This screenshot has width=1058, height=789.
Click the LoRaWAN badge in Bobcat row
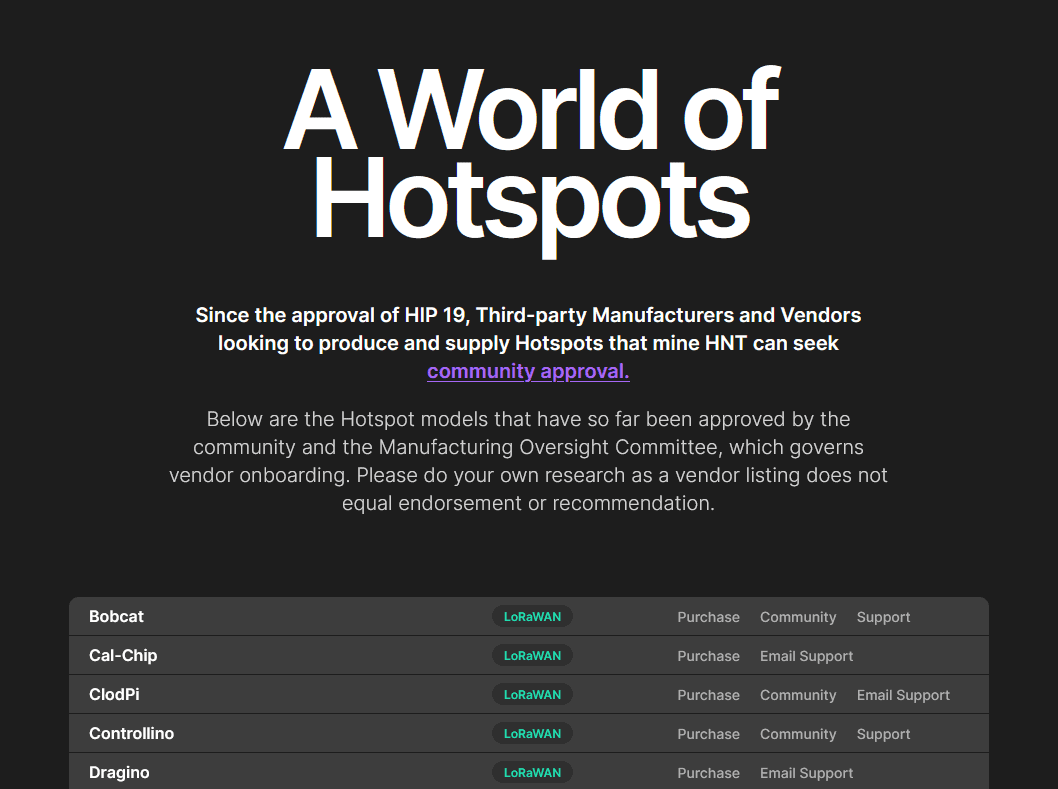pos(532,616)
